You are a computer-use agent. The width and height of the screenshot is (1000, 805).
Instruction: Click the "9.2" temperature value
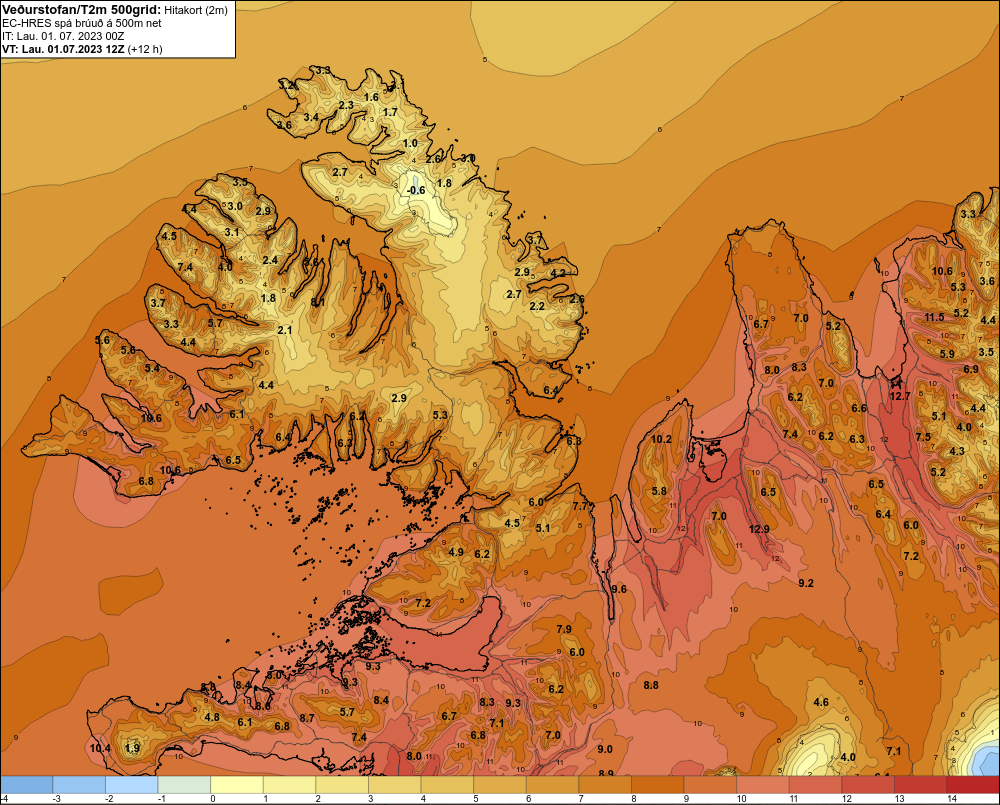[x=806, y=582]
